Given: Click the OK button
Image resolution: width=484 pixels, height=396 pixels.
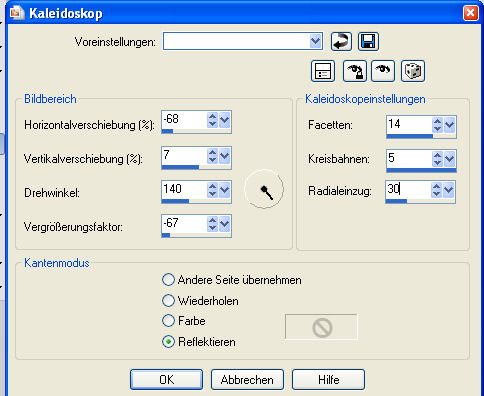Looking at the screenshot, I should point(166,379).
